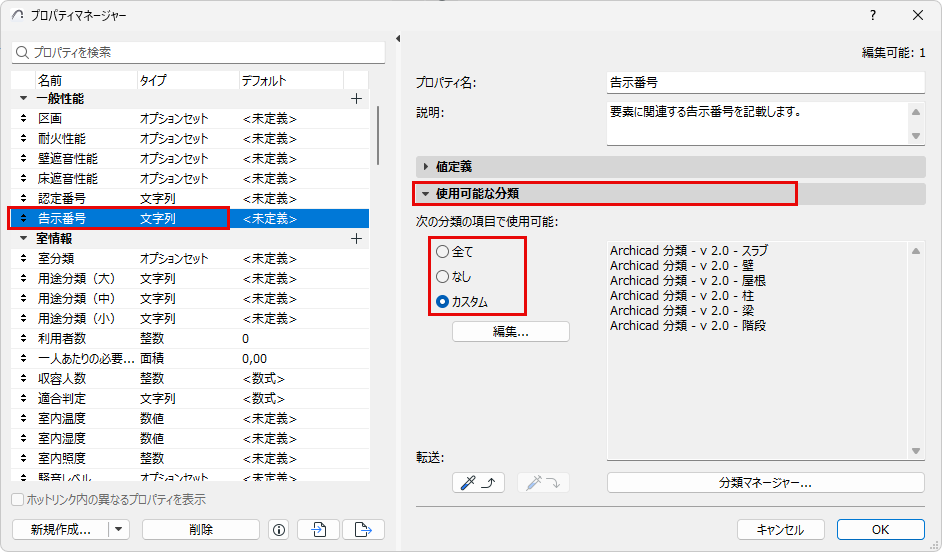The height and width of the screenshot is (552, 942).
Task: Click the reorder handle of 認定番号 row
Action: pyautogui.click(x=23, y=198)
